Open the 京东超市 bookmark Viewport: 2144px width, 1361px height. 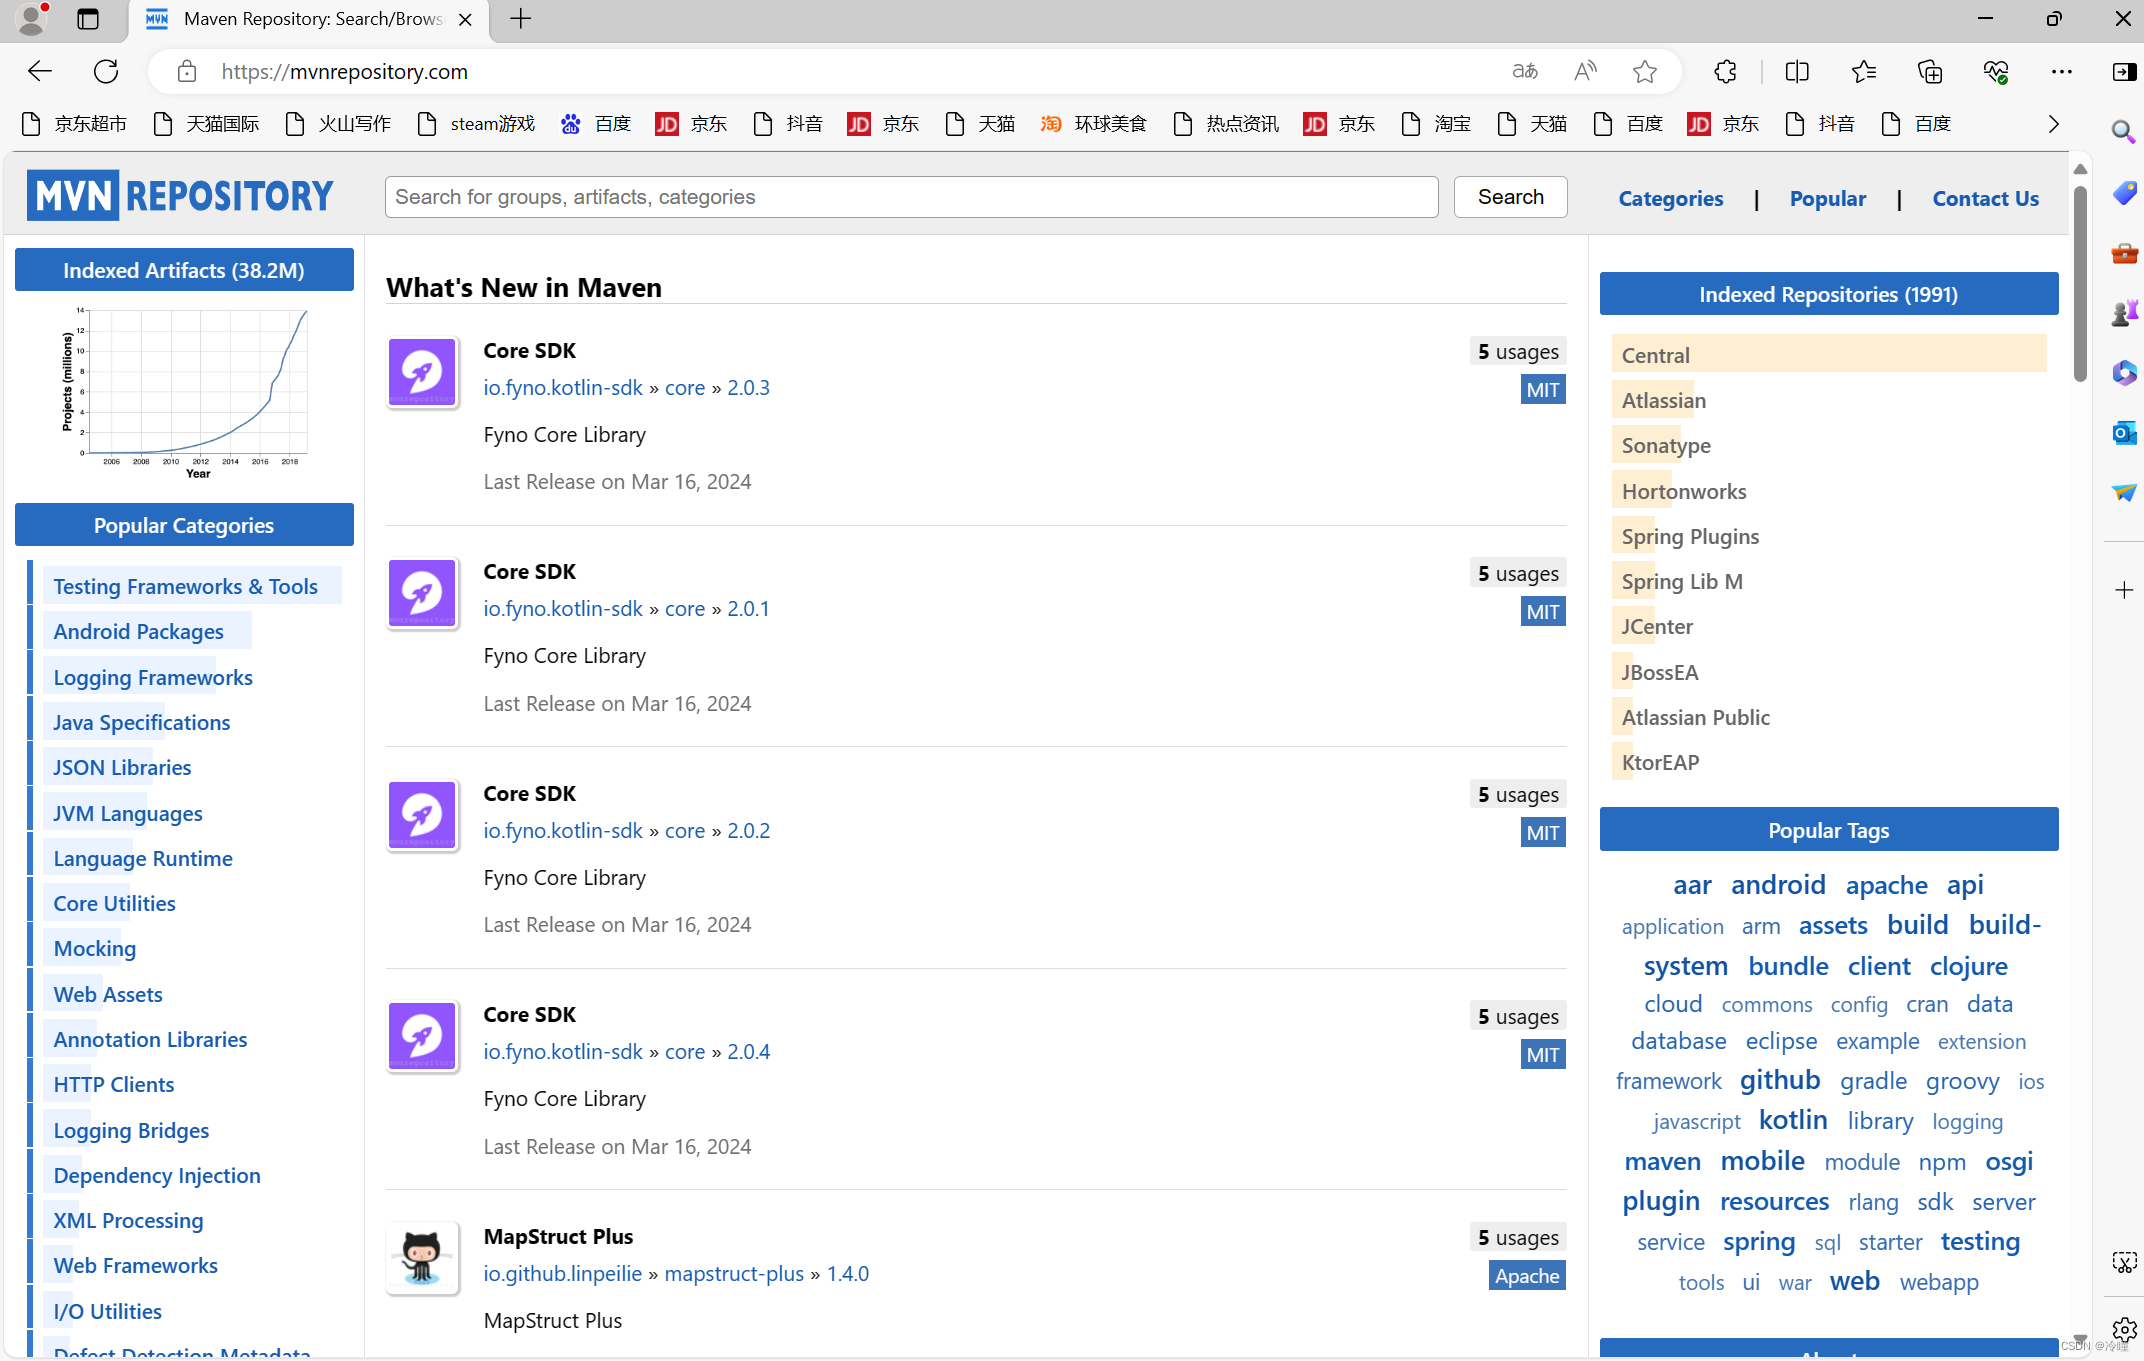(x=74, y=123)
